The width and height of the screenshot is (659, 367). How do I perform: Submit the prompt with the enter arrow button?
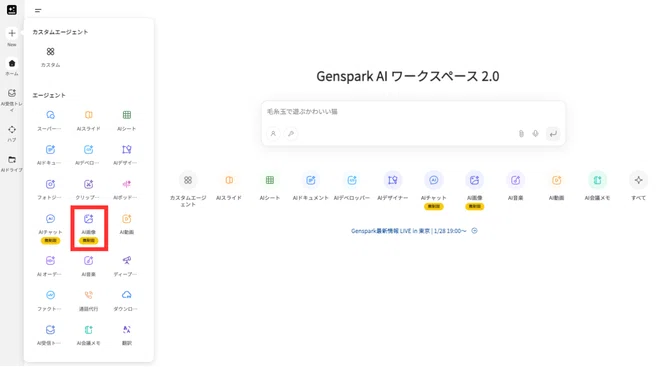(x=553, y=134)
